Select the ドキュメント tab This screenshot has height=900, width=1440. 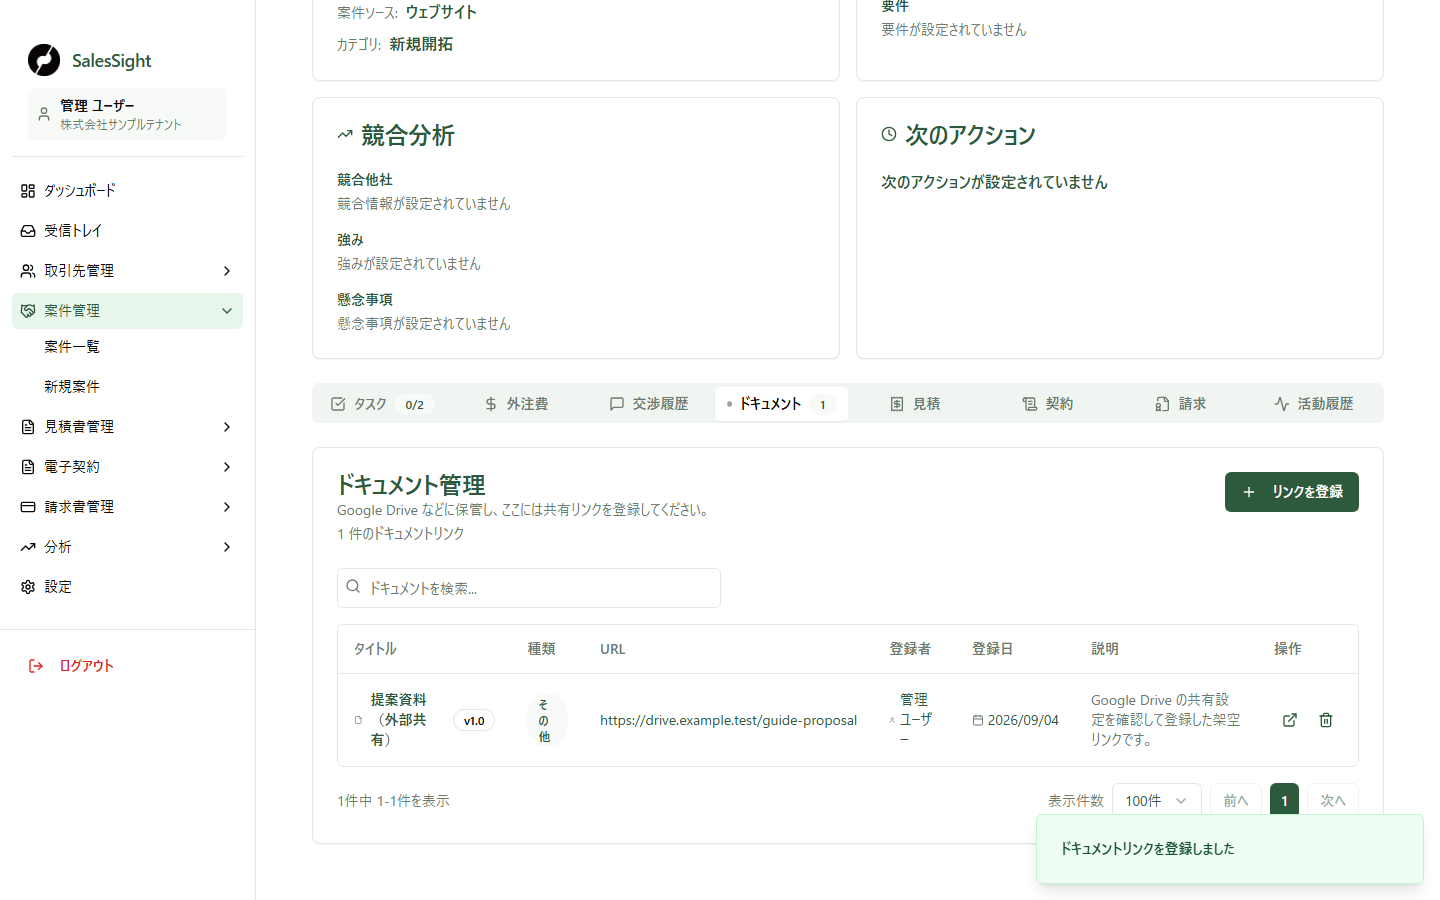tap(781, 404)
